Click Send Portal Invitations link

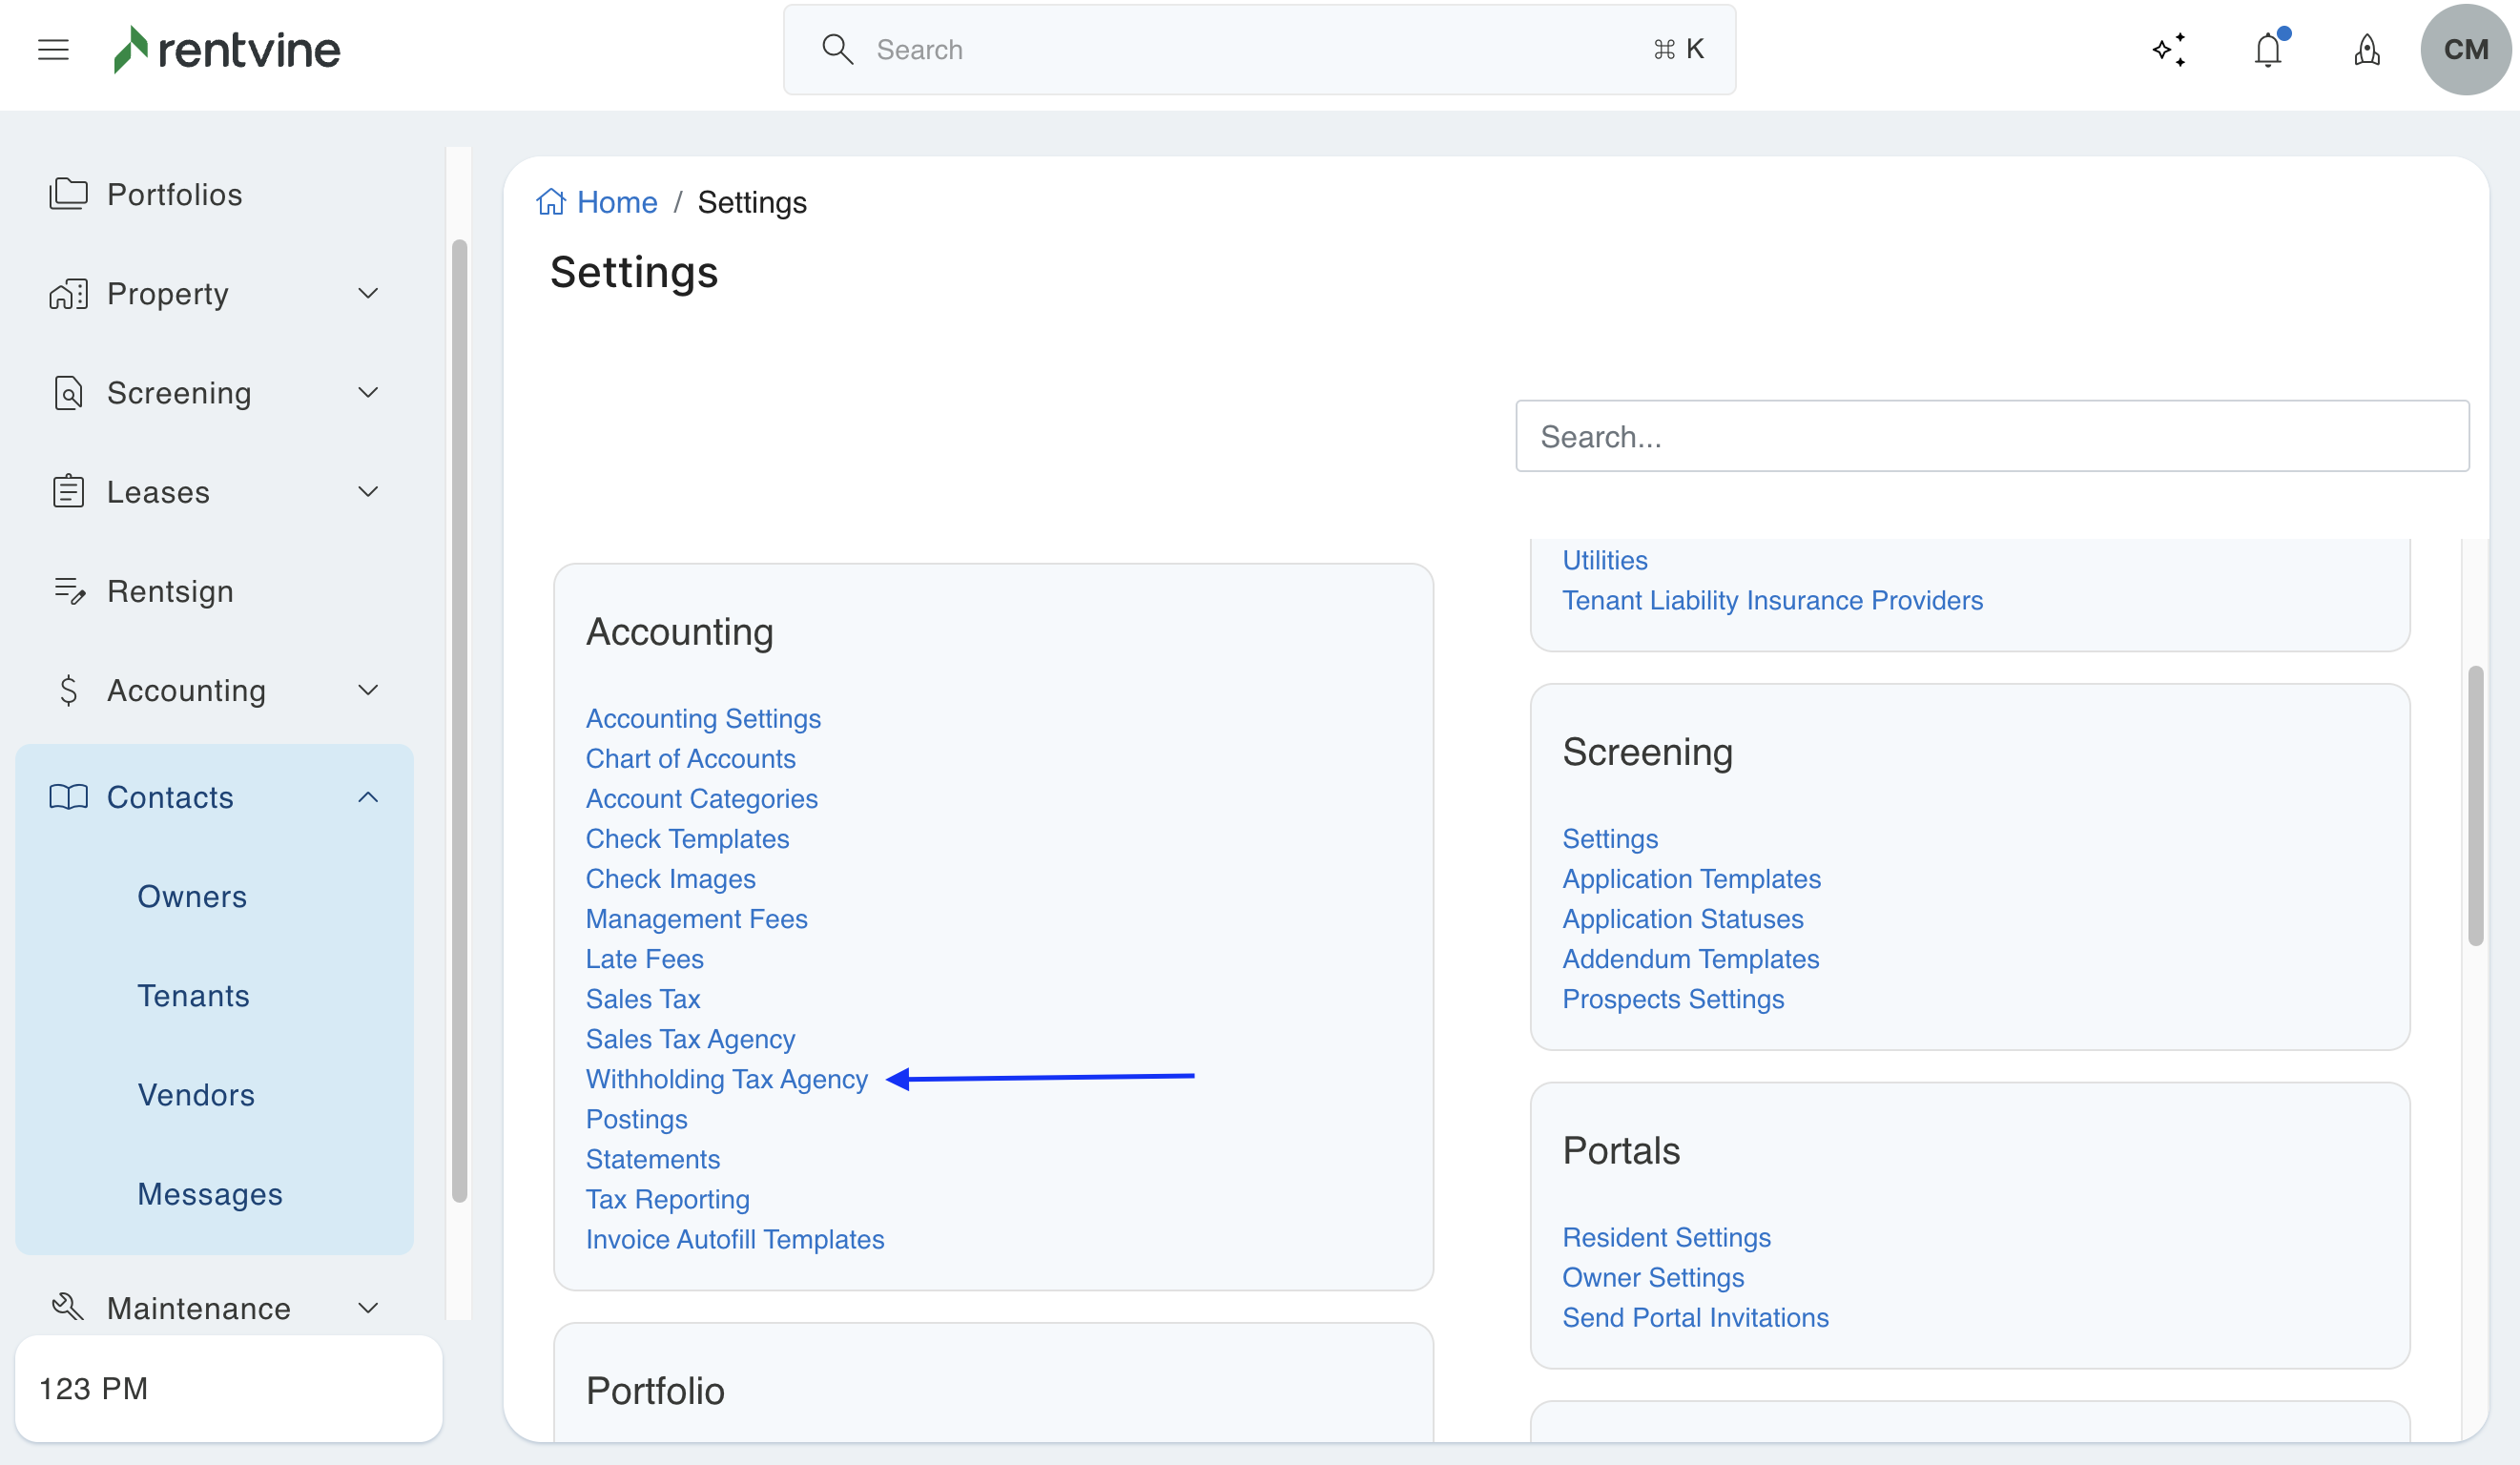pos(1695,1317)
